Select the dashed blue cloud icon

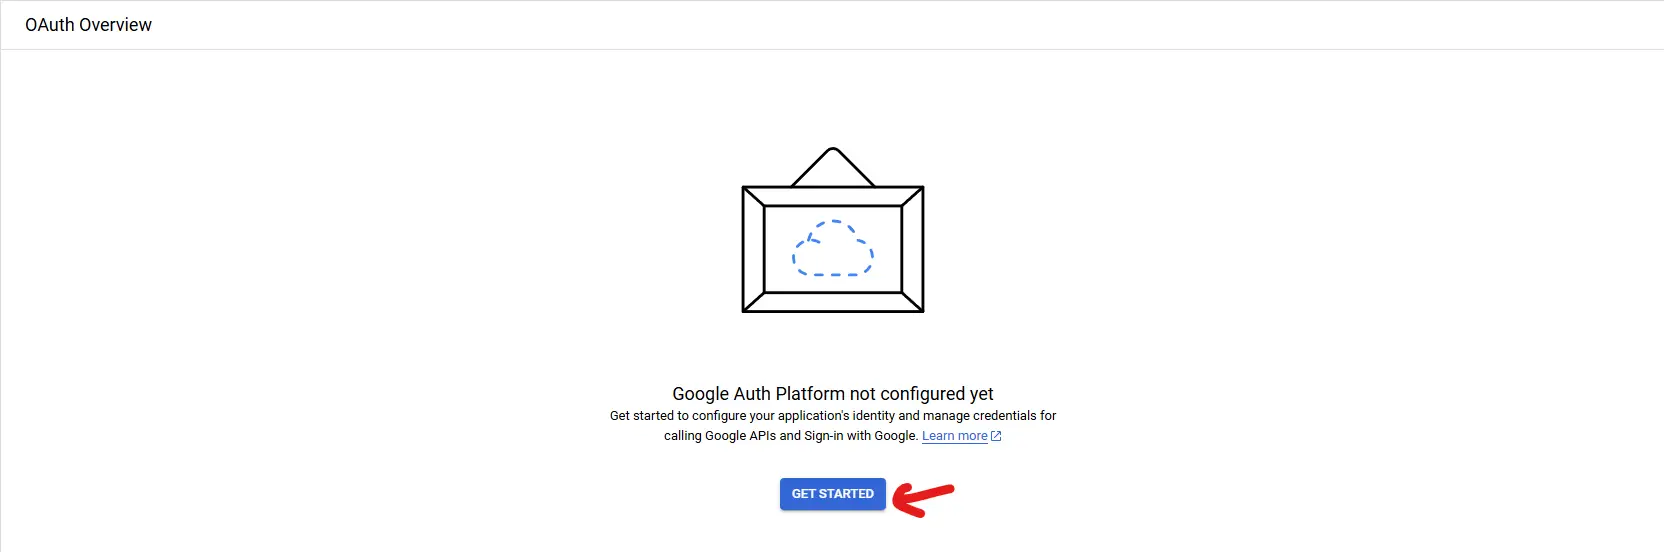click(833, 248)
